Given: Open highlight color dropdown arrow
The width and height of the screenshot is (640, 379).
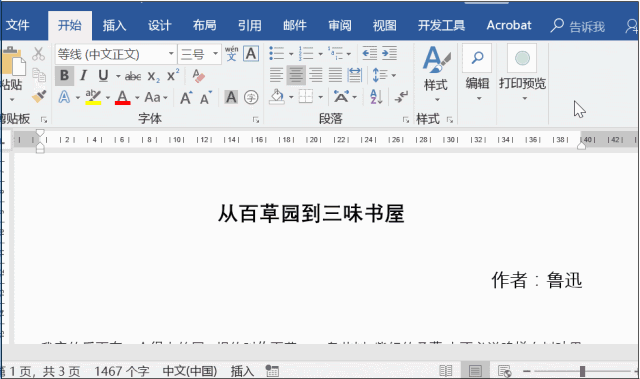Looking at the screenshot, I should click(108, 98).
